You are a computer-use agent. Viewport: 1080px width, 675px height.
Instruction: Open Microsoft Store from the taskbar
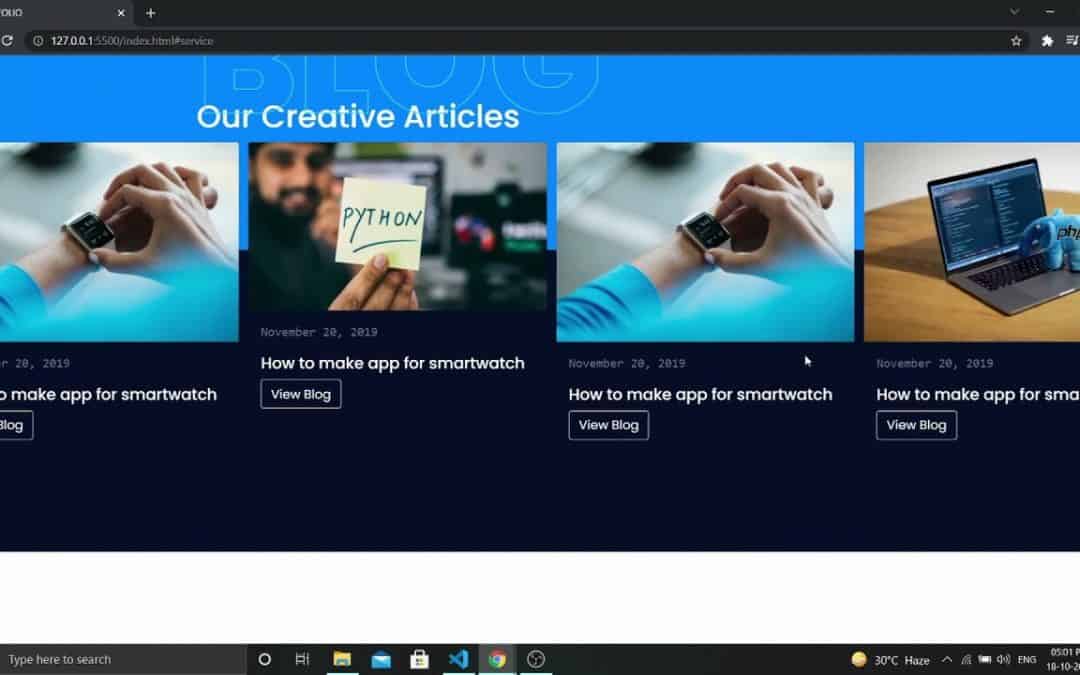tap(419, 659)
